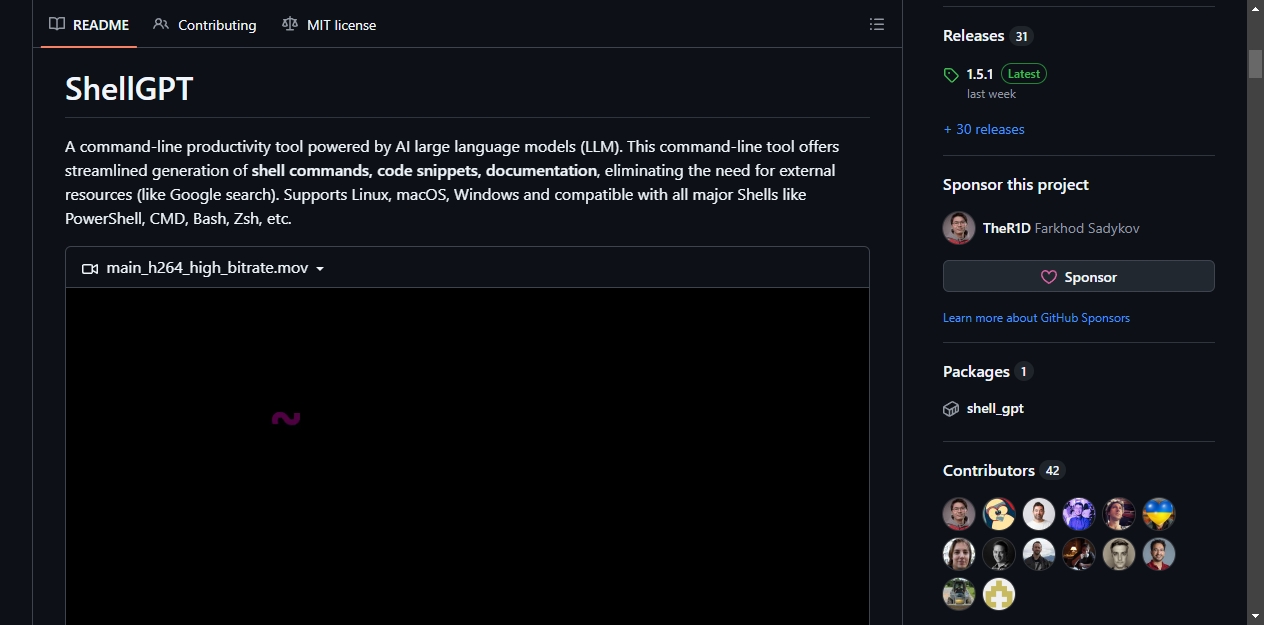Click the release tag icon next to 1.5.1
Image resolution: width=1264 pixels, height=625 pixels.
click(x=951, y=75)
